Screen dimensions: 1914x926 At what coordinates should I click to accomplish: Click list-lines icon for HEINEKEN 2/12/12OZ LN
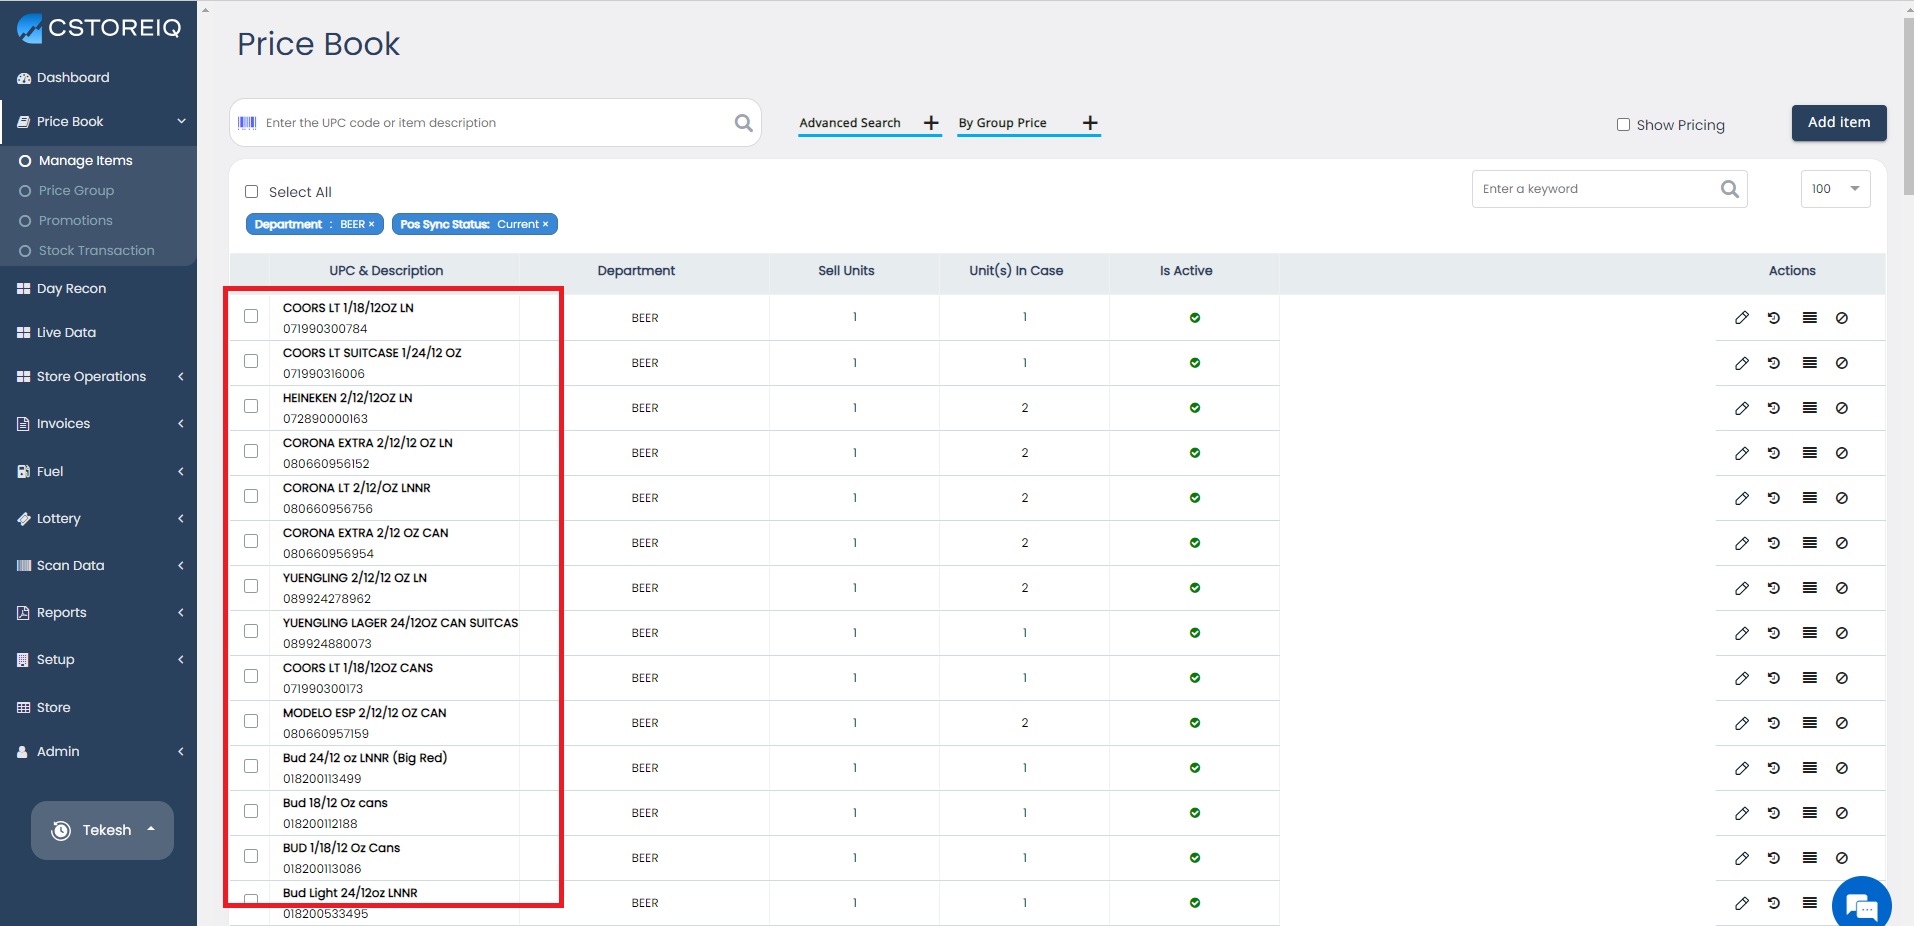(x=1809, y=408)
